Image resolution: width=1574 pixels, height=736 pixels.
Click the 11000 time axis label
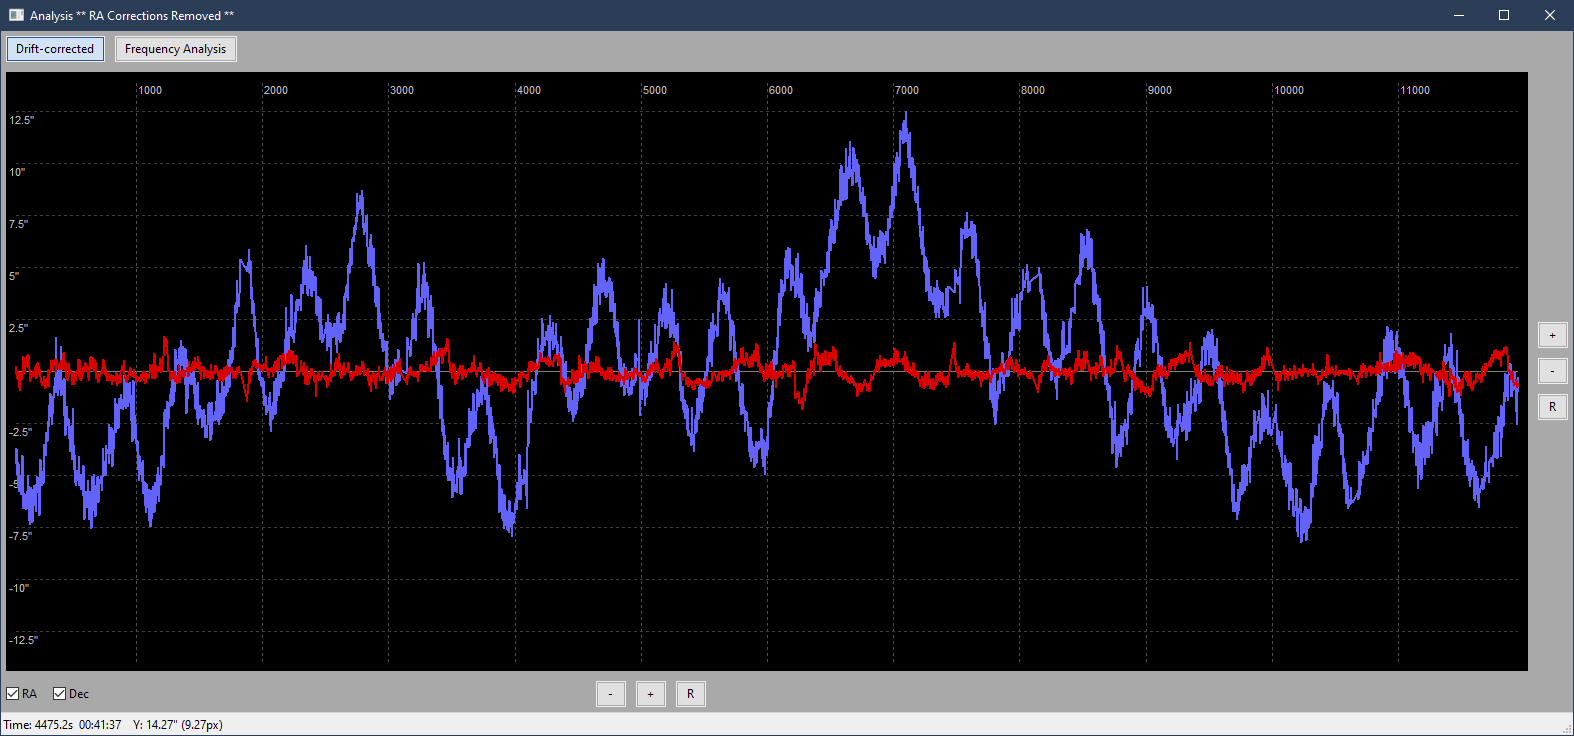[x=1415, y=90]
